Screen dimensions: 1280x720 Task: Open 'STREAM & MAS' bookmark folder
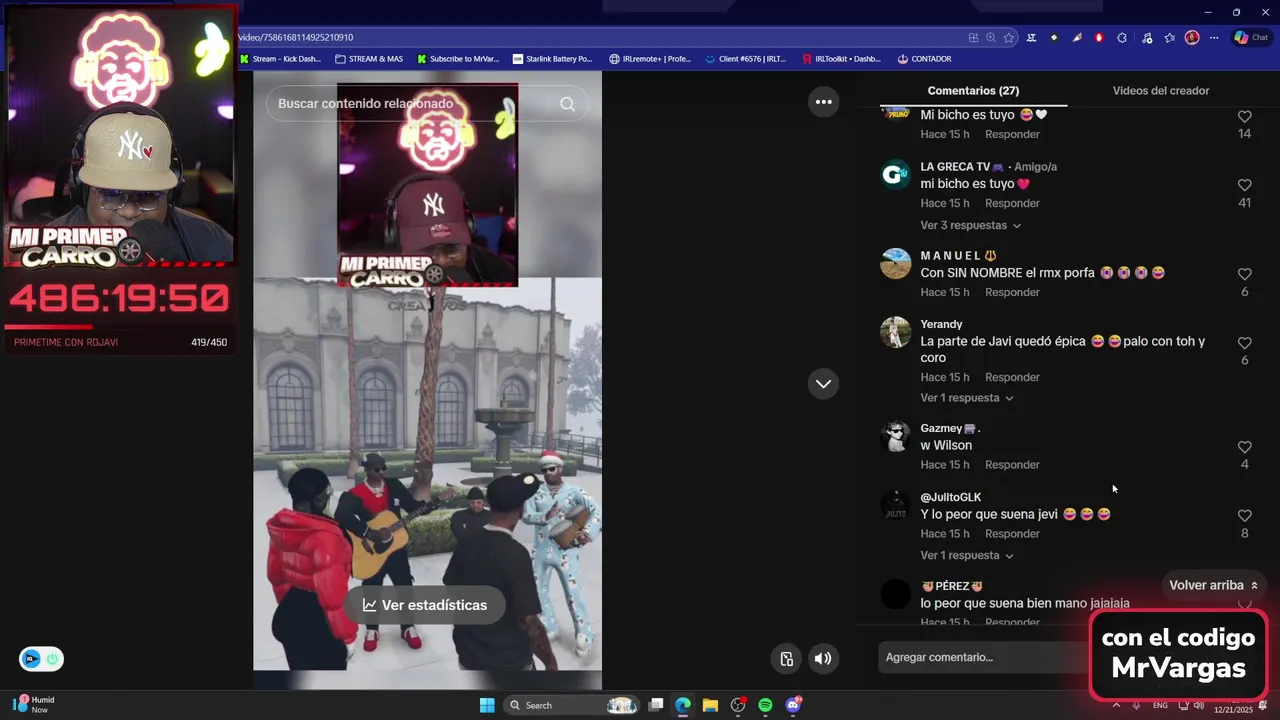click(x=369, y=59)
